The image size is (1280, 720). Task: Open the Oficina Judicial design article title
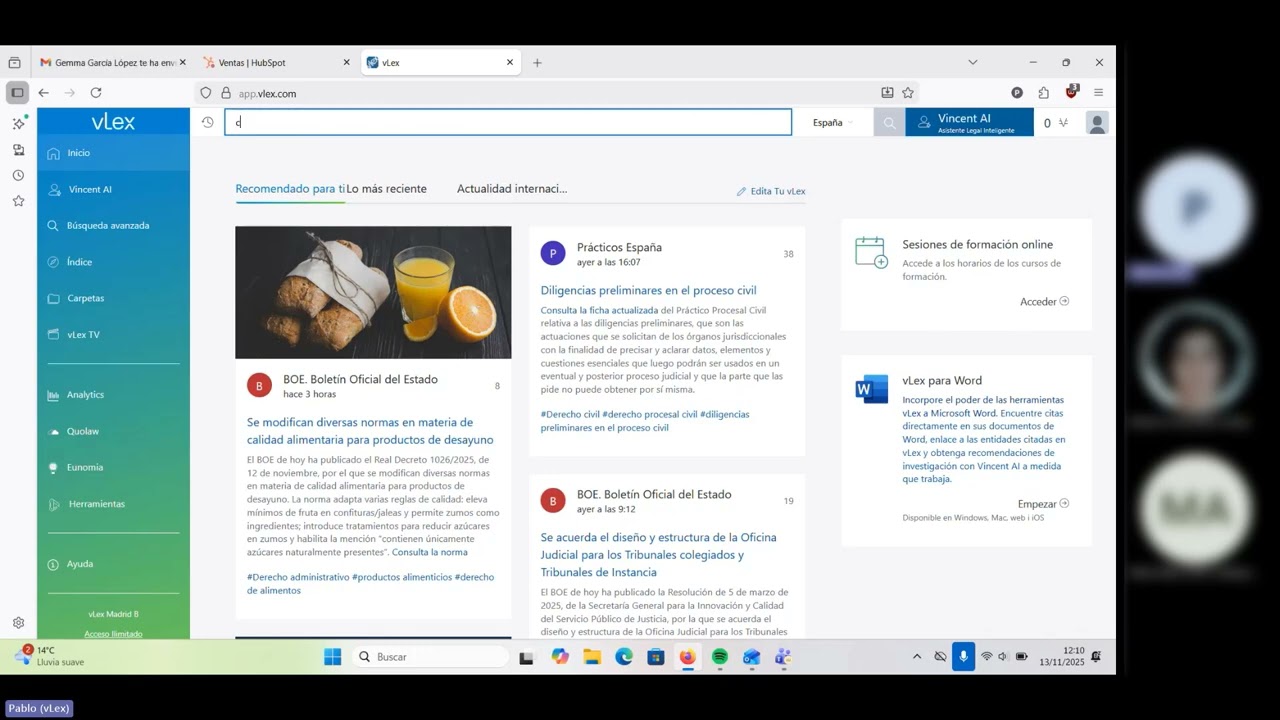tap(658, 555)
